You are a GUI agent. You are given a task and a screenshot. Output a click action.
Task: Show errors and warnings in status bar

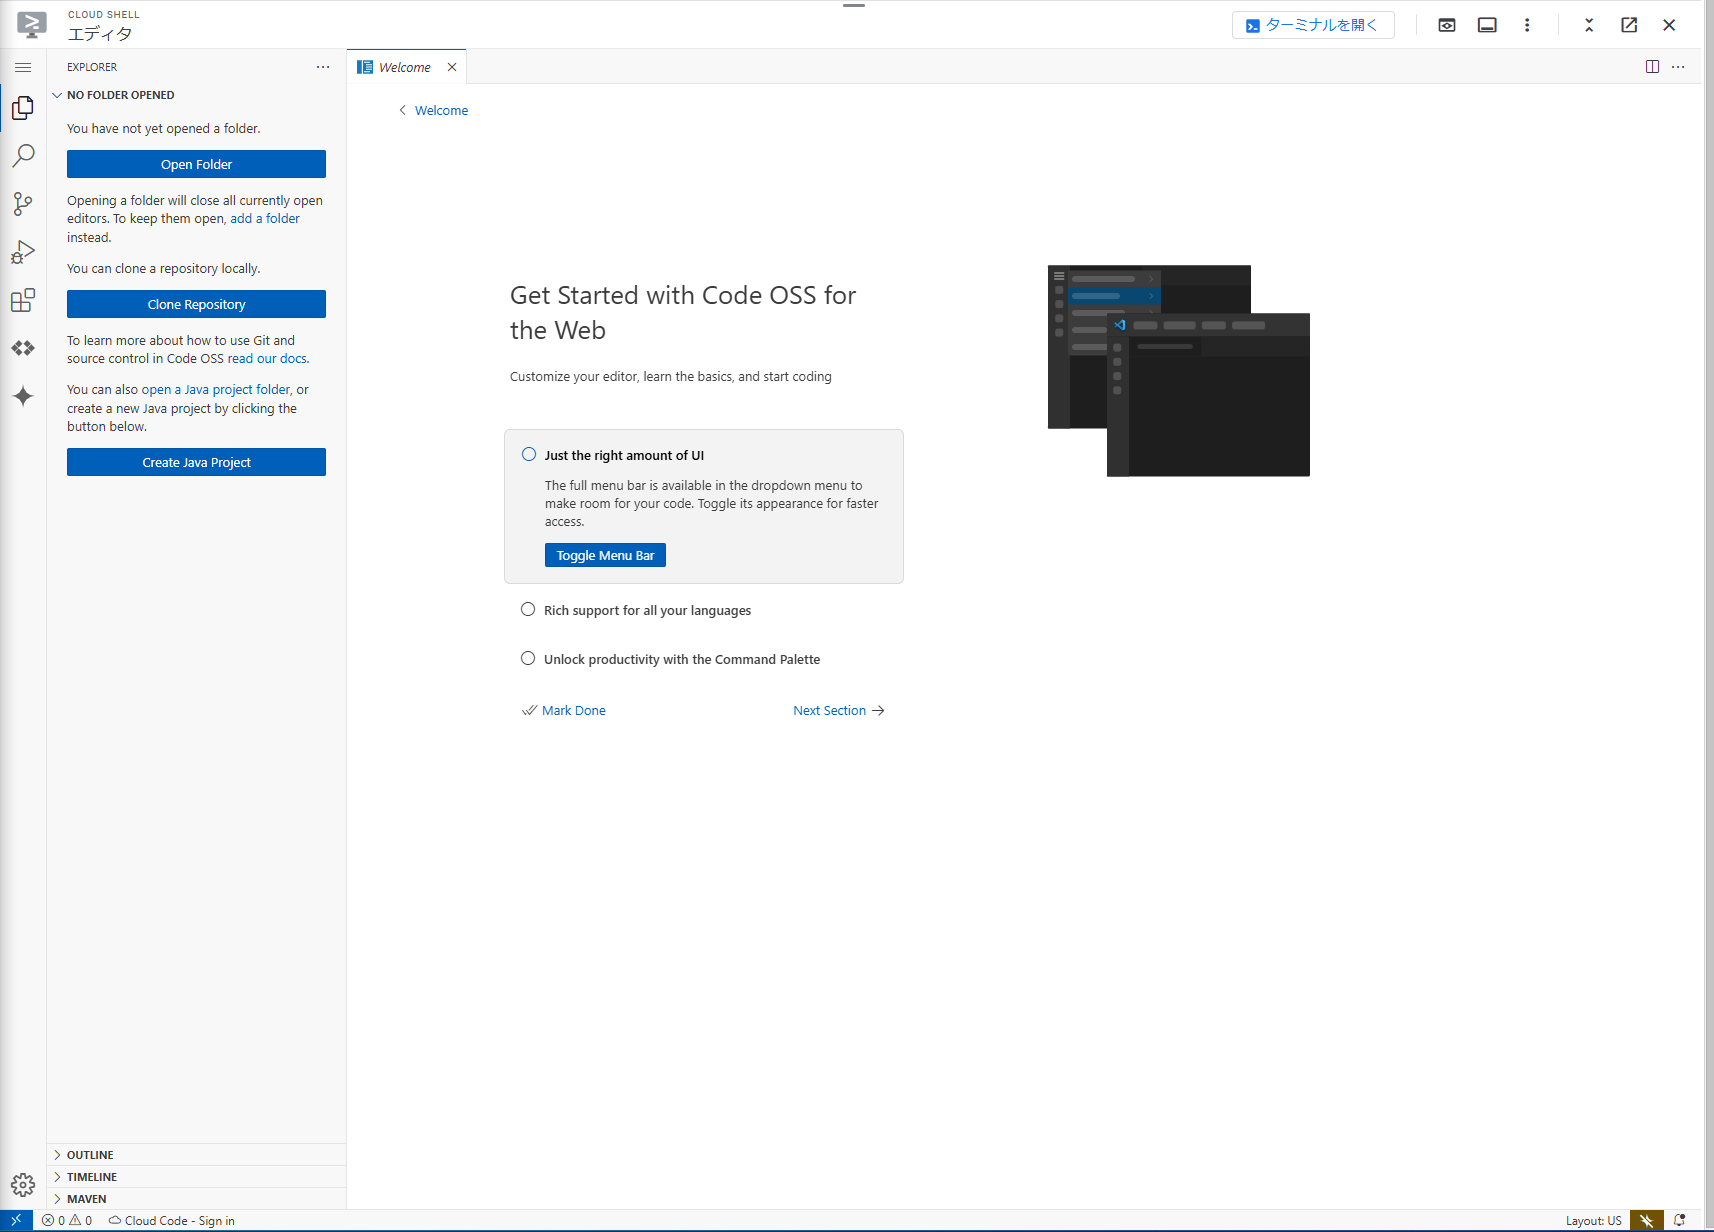point(67,1220)
